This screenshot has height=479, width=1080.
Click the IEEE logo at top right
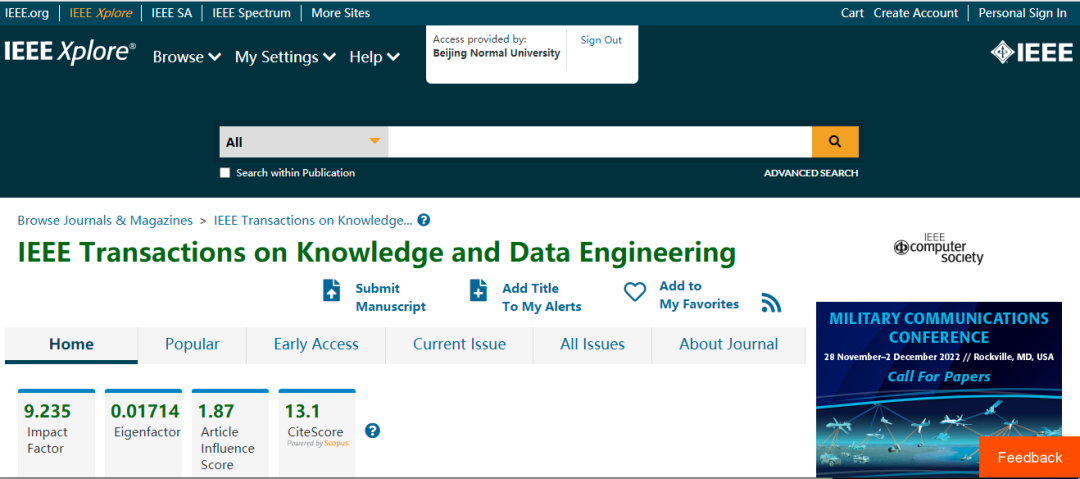point(1031,53)
